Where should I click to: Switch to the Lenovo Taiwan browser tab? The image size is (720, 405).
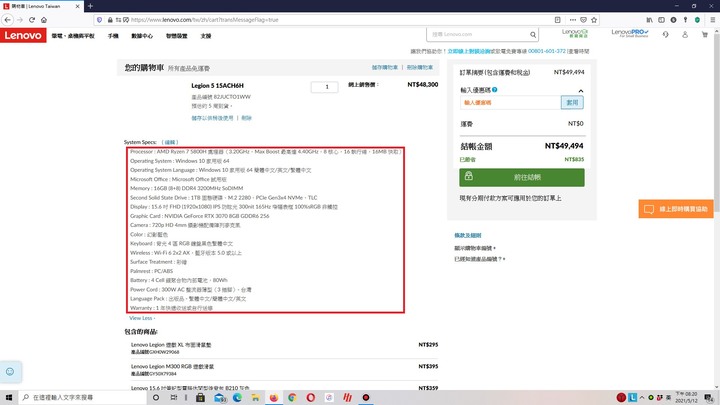pyautogui.click(x=41, y=6)
